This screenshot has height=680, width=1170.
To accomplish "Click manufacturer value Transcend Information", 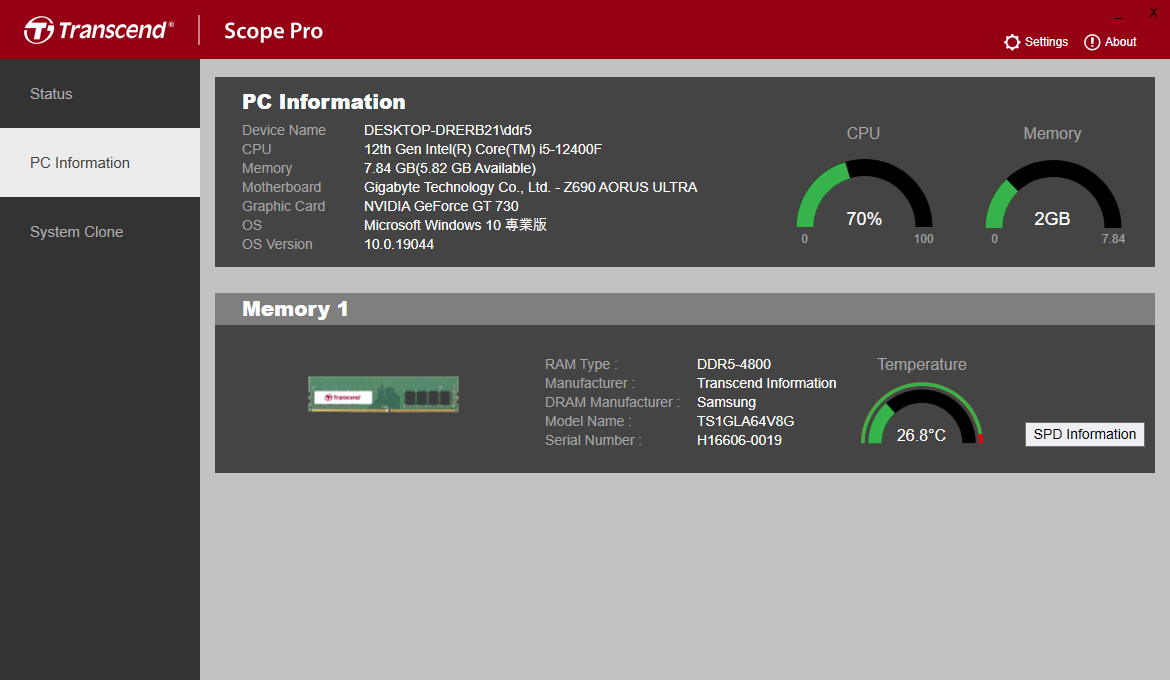I will pyautogui.click(x=766, y=383).
